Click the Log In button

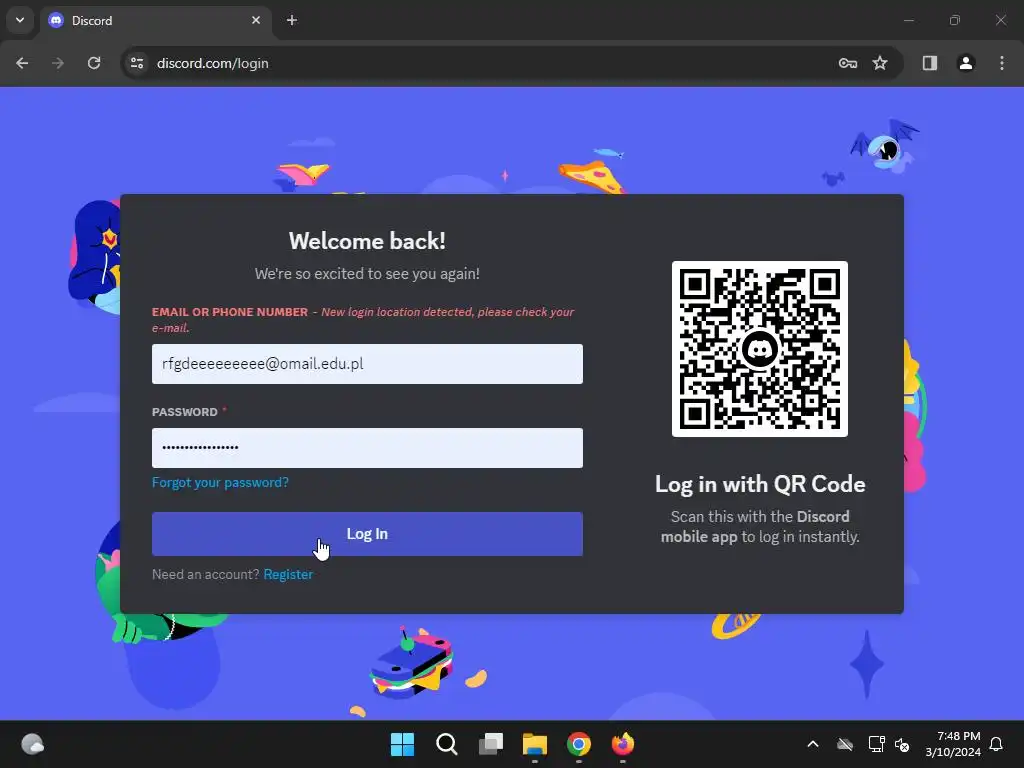367,534
